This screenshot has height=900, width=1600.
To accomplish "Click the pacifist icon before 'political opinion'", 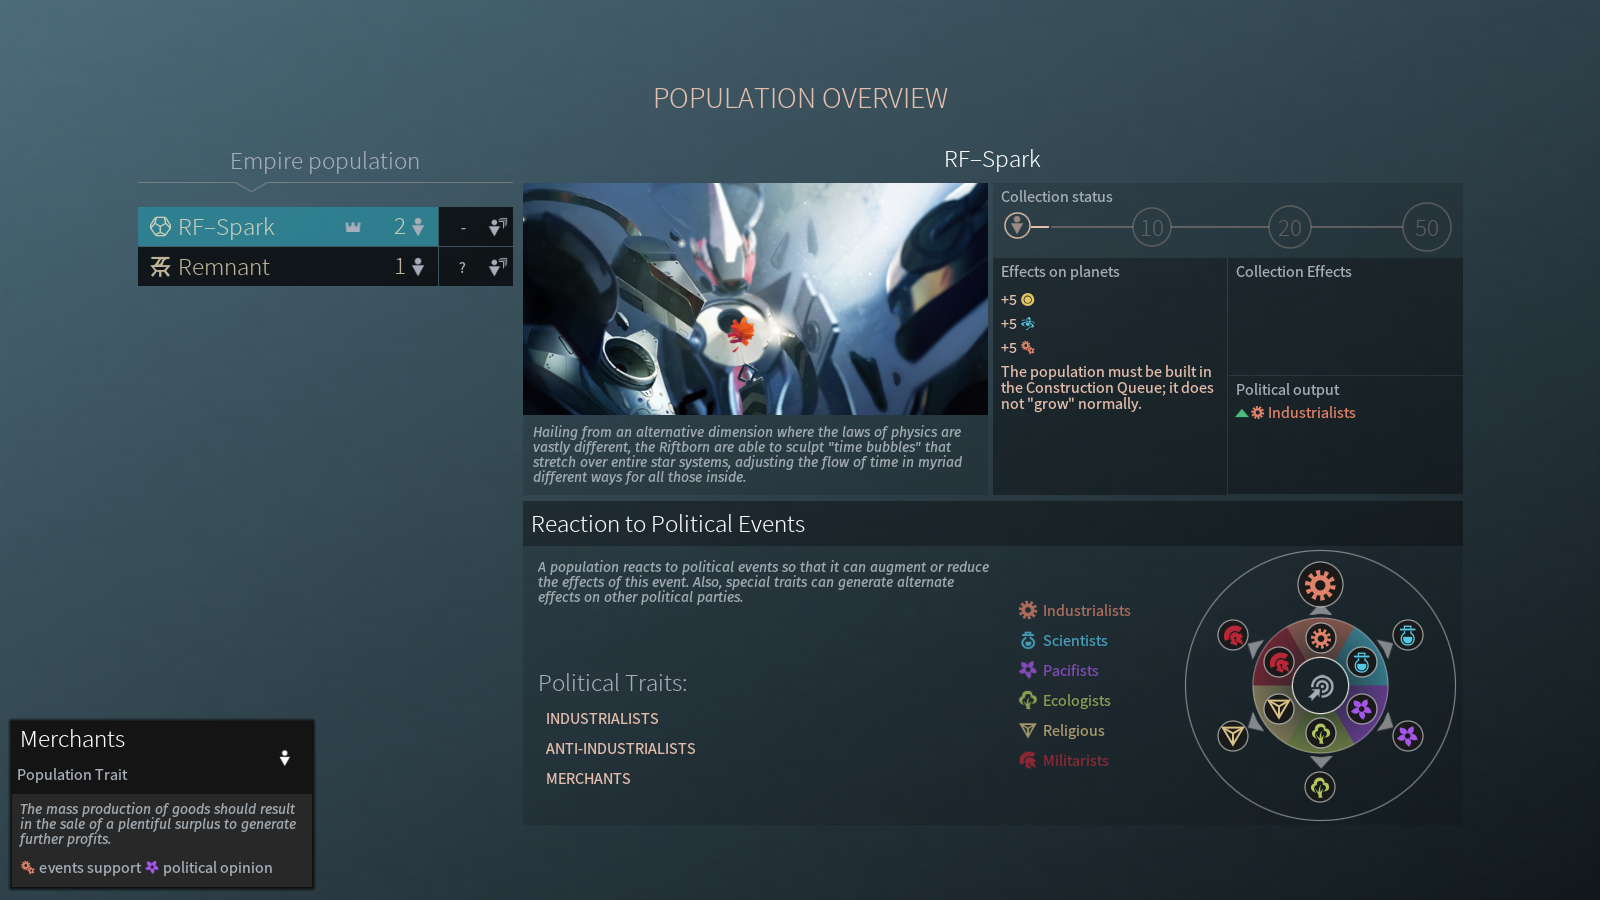I will pos(152,867).
